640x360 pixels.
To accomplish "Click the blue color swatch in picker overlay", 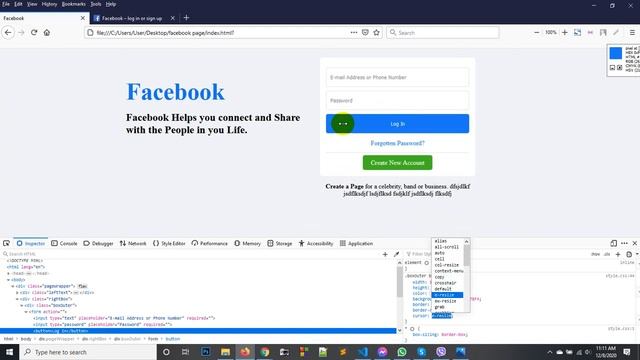I will pyautogui.click(x=616, y=53).
